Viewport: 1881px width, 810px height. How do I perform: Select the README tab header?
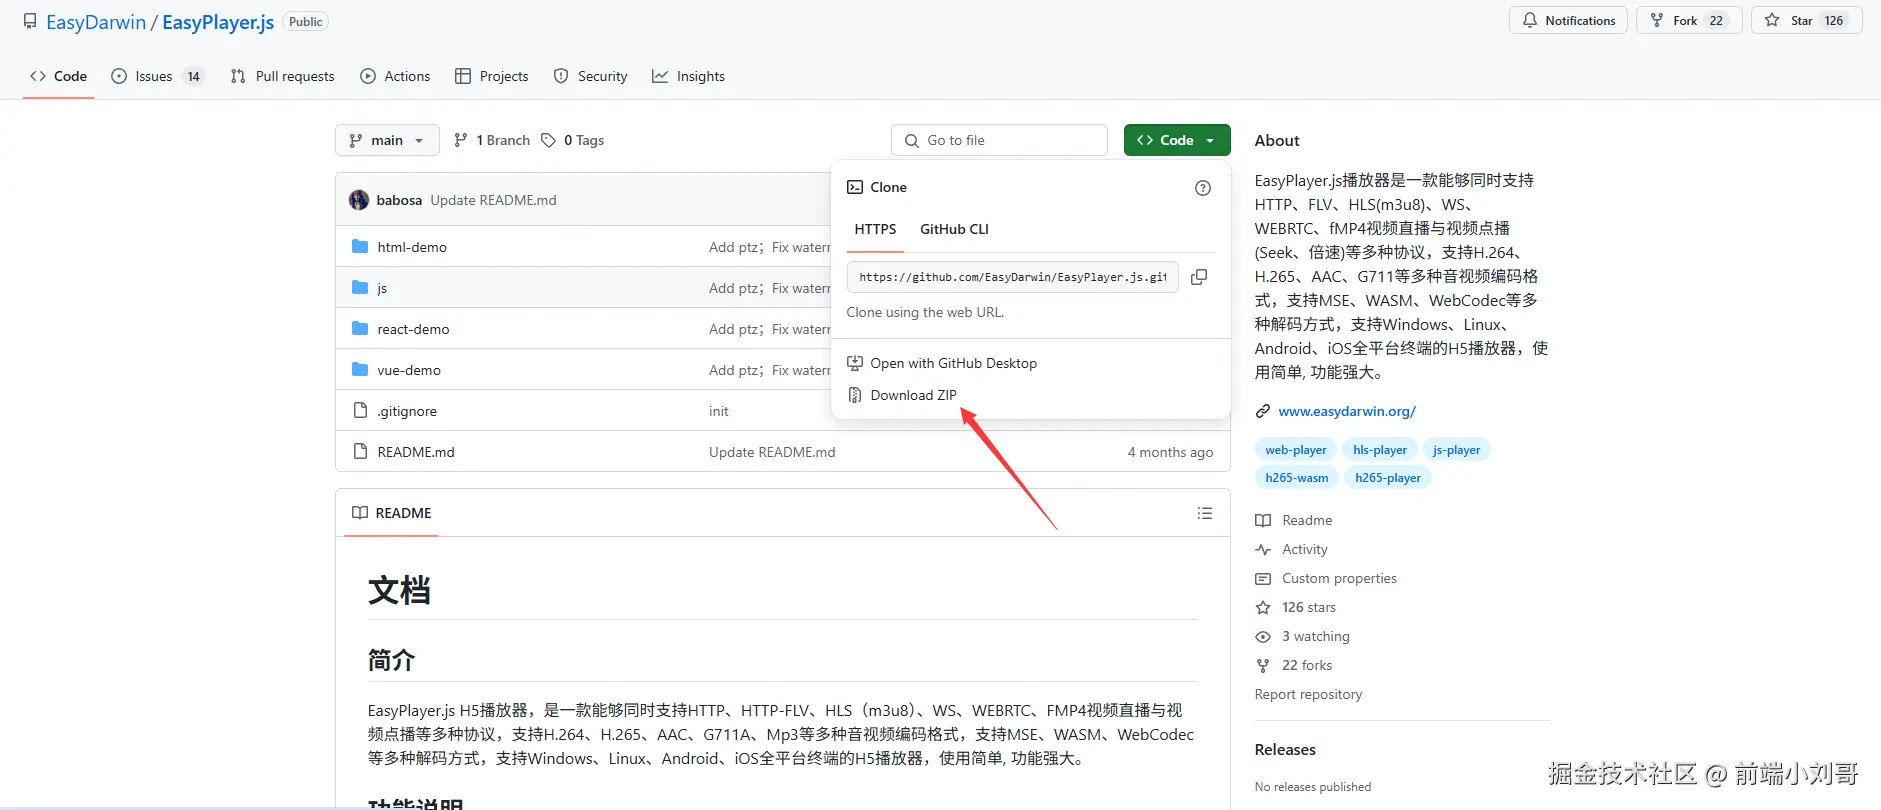[392, 513]
